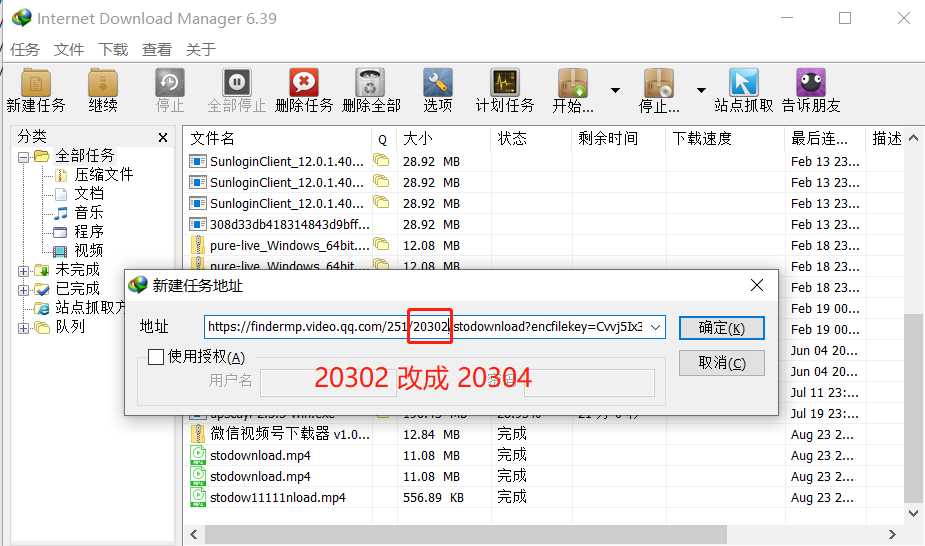Open the 文件 menu
The image size is (925, 546).
click(x=69, y=50)
